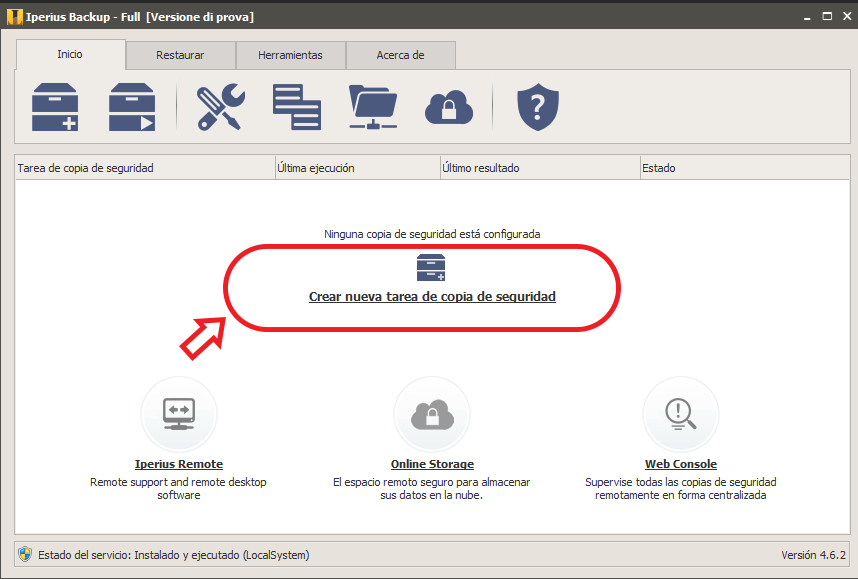The width and height of the screenshot is (858, 579).
Task: Switch to the Inicio tab
Action: point(71,54)
